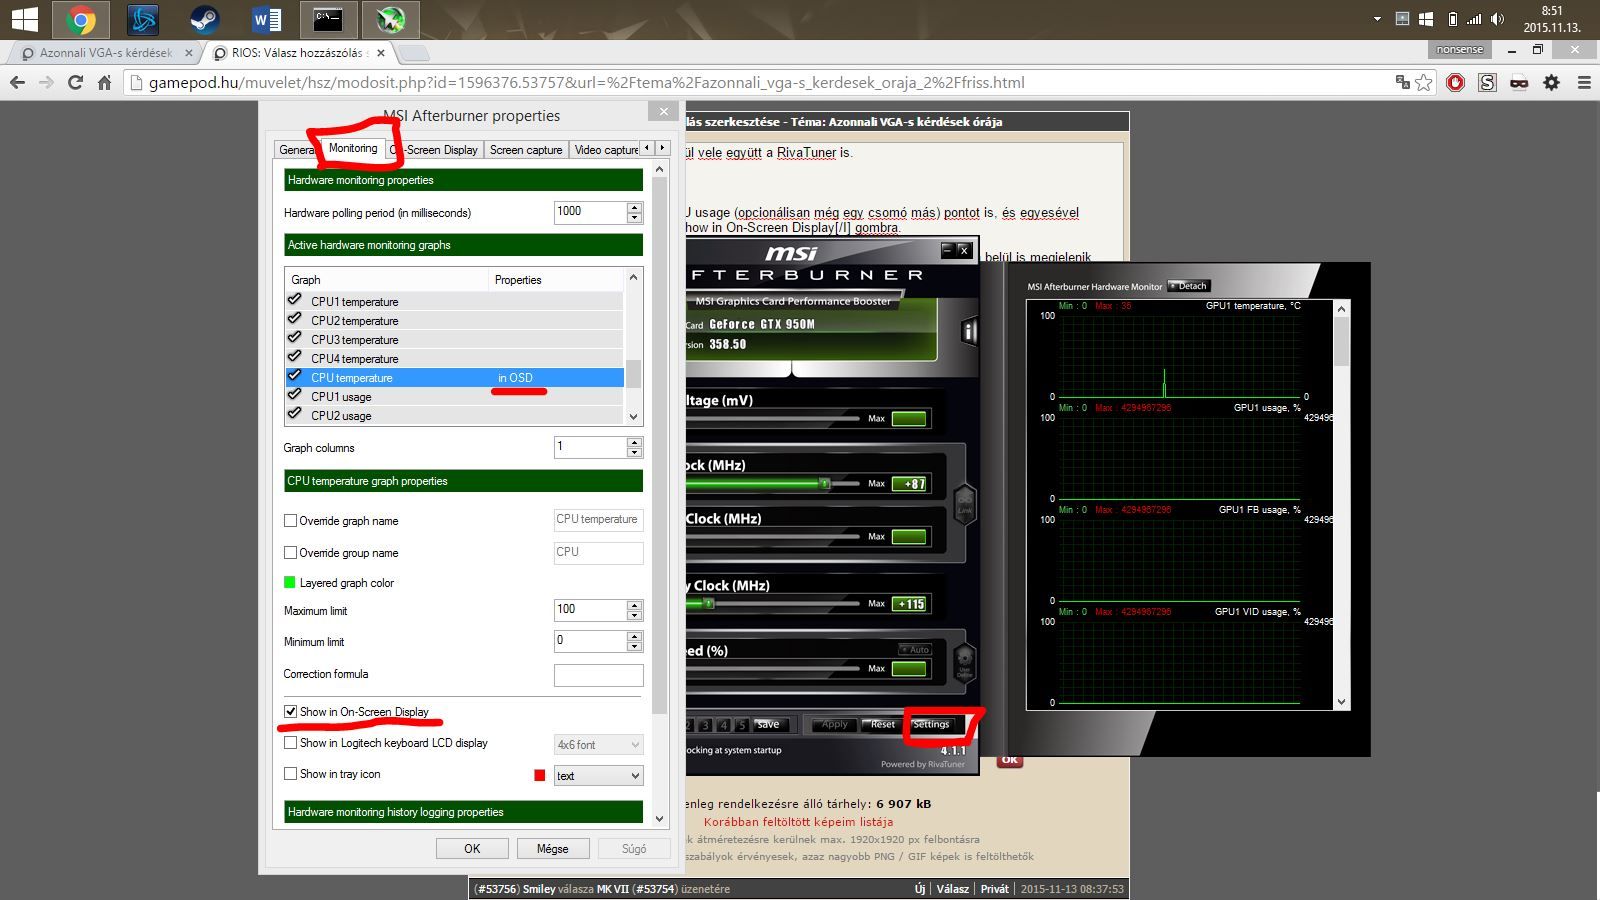Click the User Define fan icon
The height and width of the screenshot is (900, 1600).
click(x=964, y=662)
